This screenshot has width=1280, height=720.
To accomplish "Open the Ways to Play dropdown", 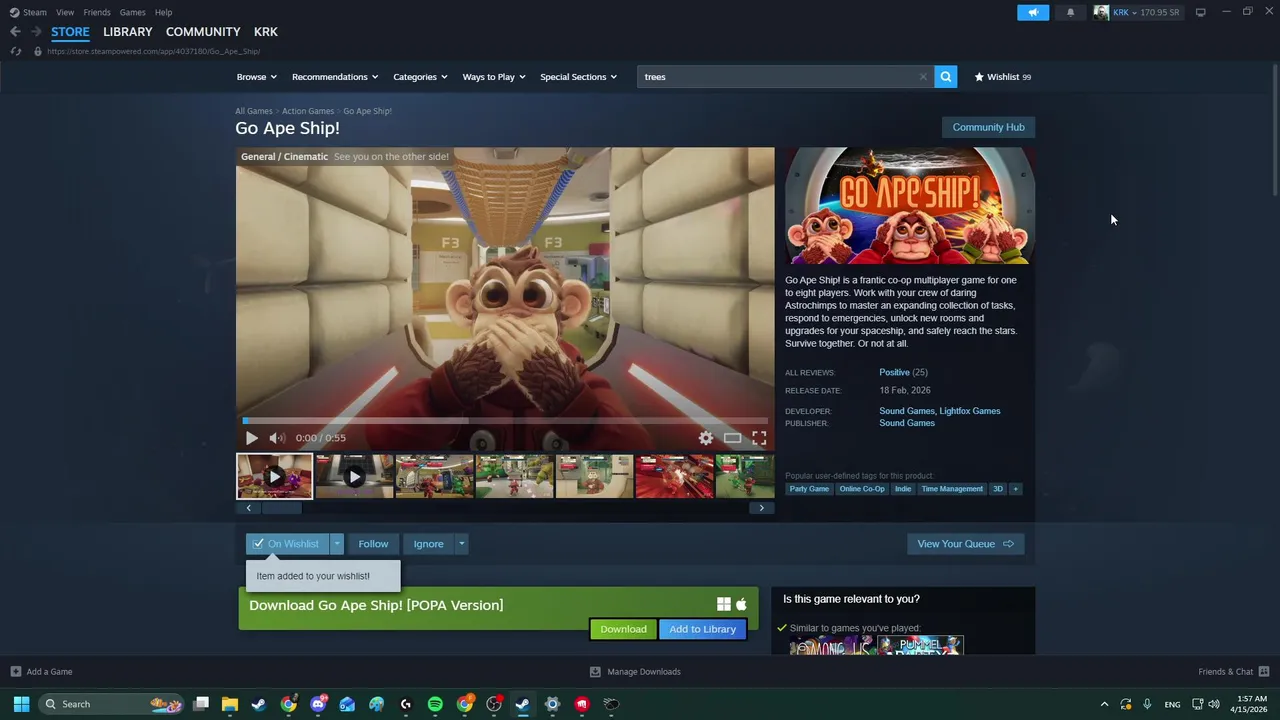I will coord(494,77).
